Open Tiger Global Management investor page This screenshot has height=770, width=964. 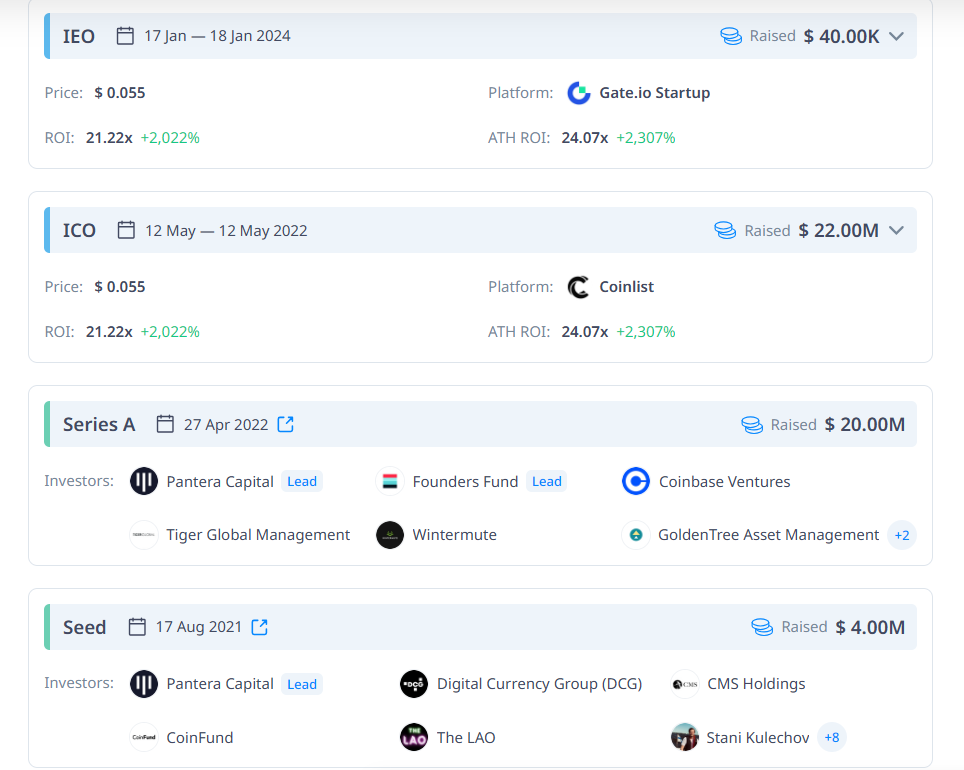point(258,535)
